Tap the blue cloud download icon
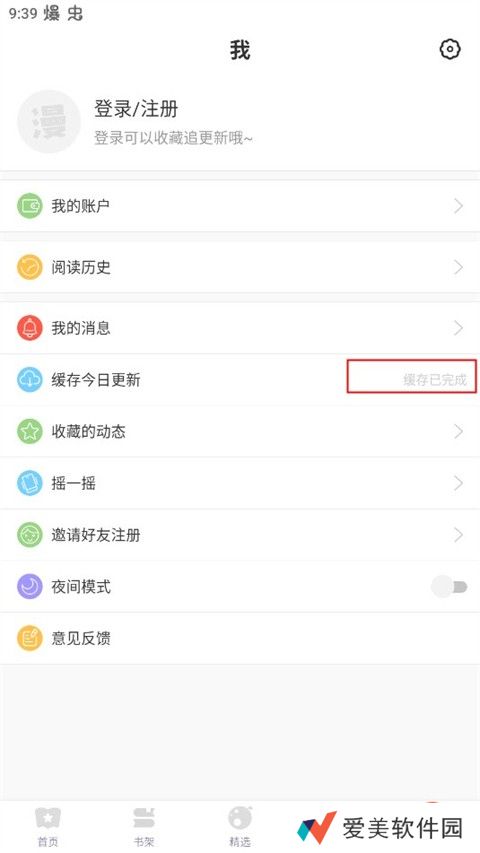480x853 pixels. 29,380
